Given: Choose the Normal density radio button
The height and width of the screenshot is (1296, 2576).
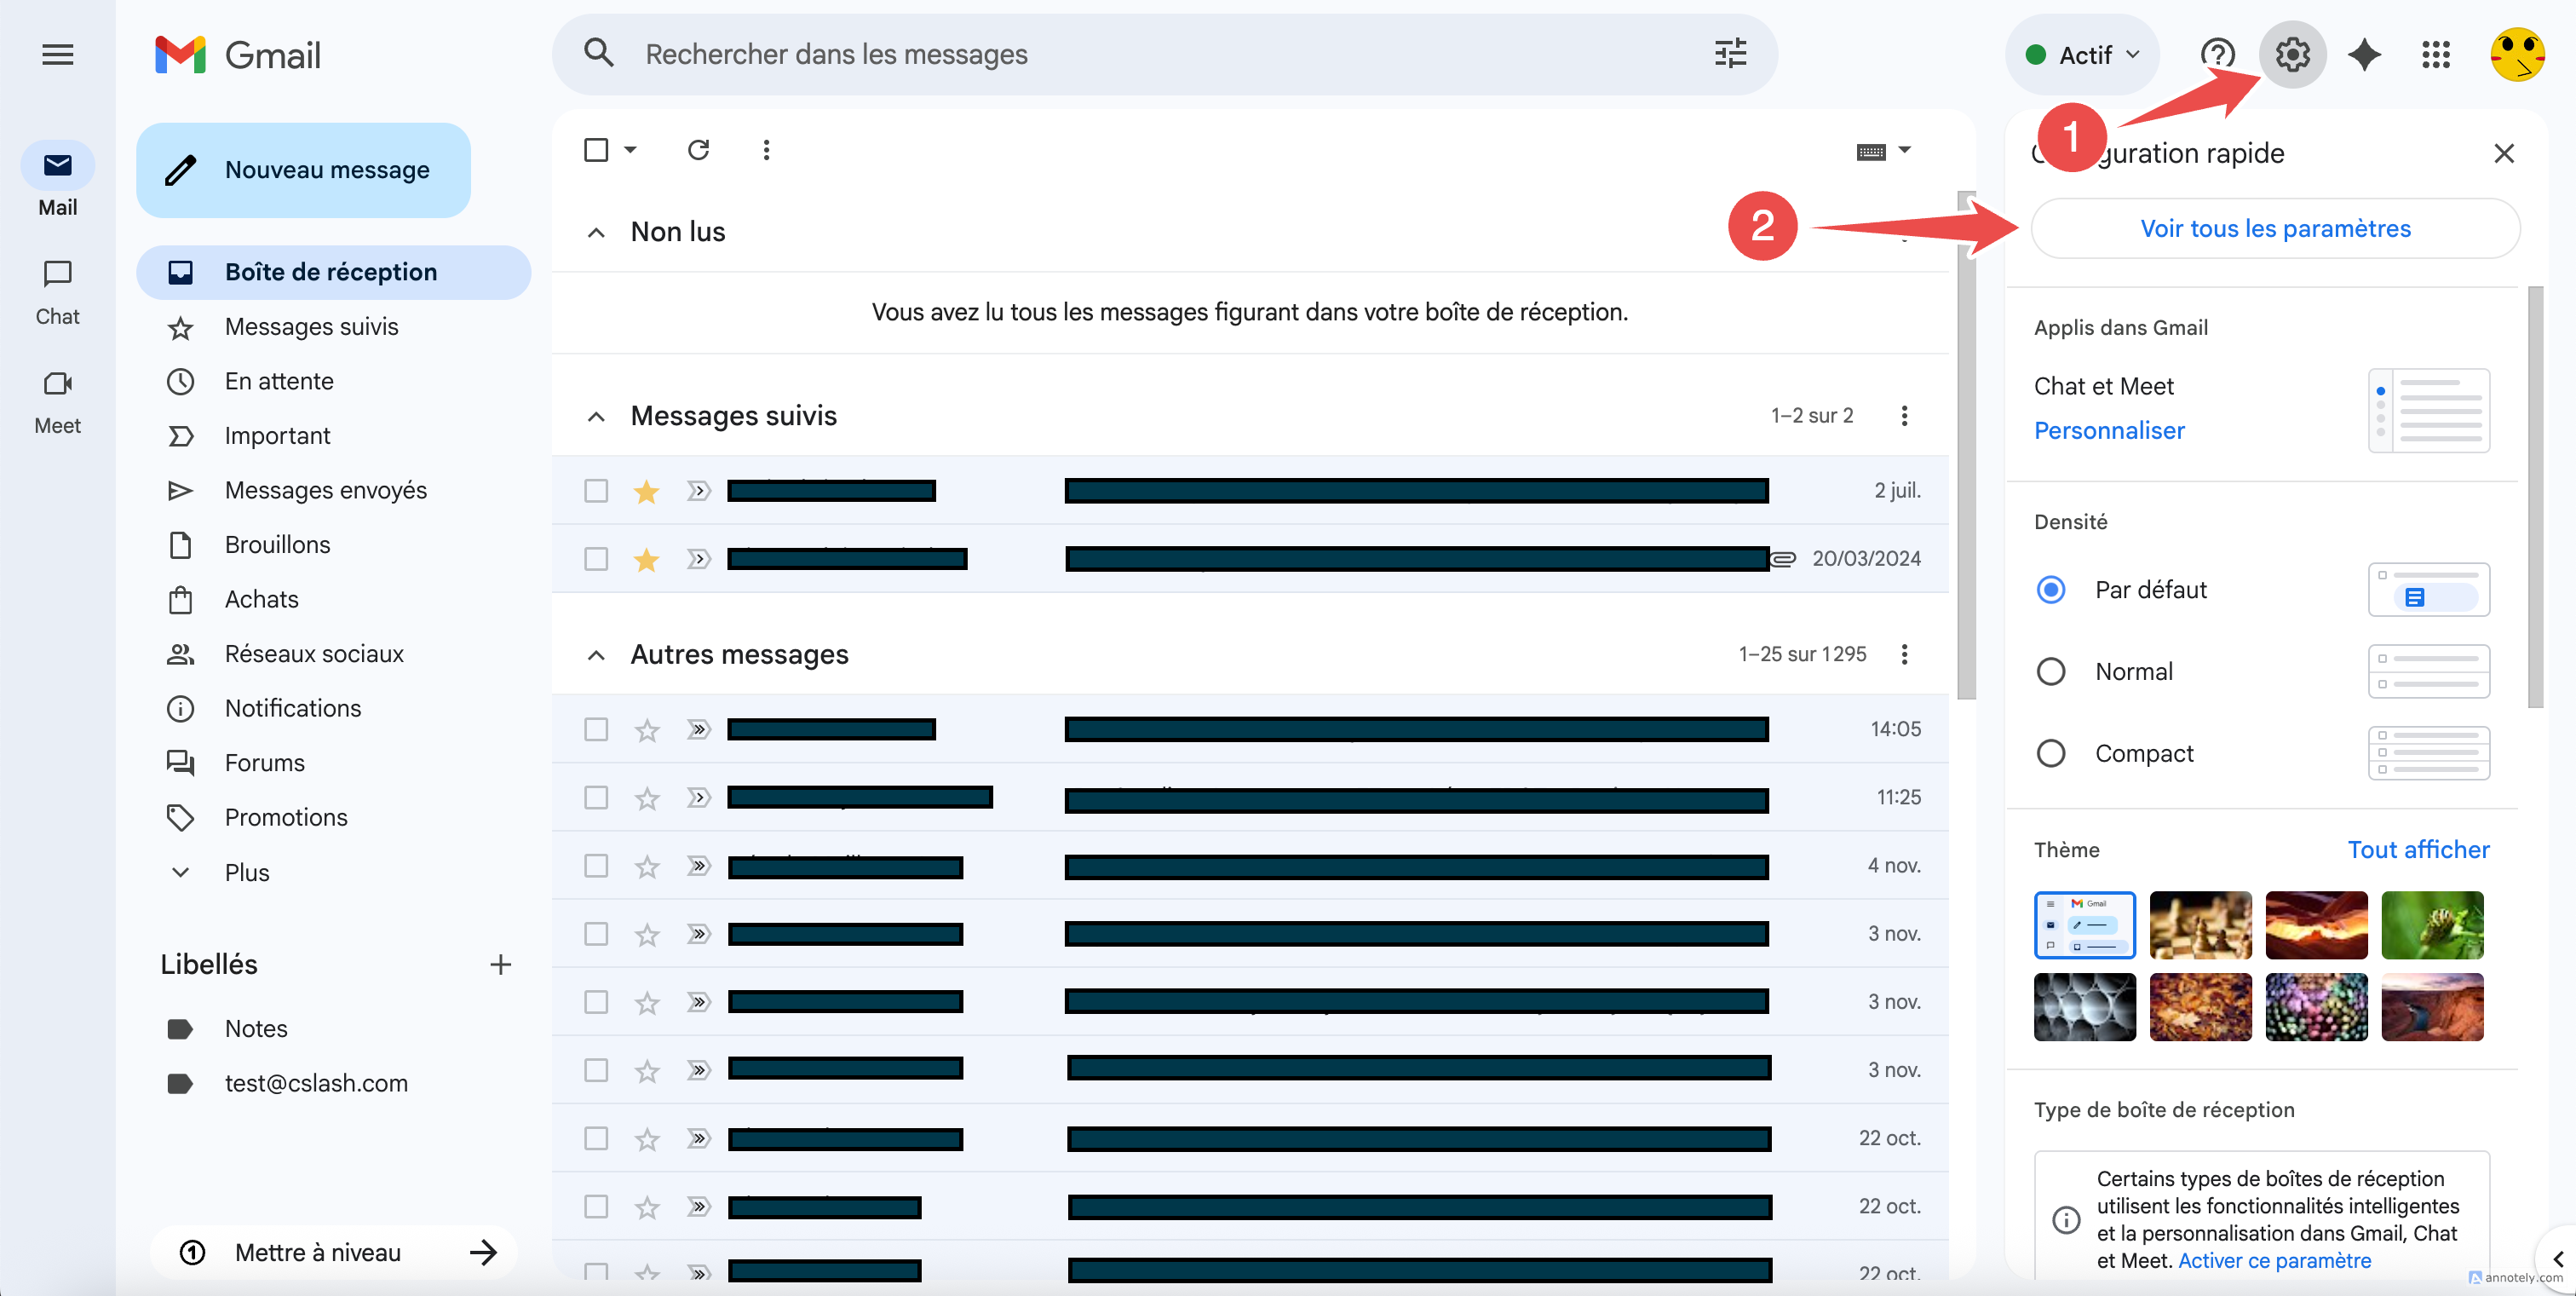Looking at the screenshot, I should tap(2050, 671).
